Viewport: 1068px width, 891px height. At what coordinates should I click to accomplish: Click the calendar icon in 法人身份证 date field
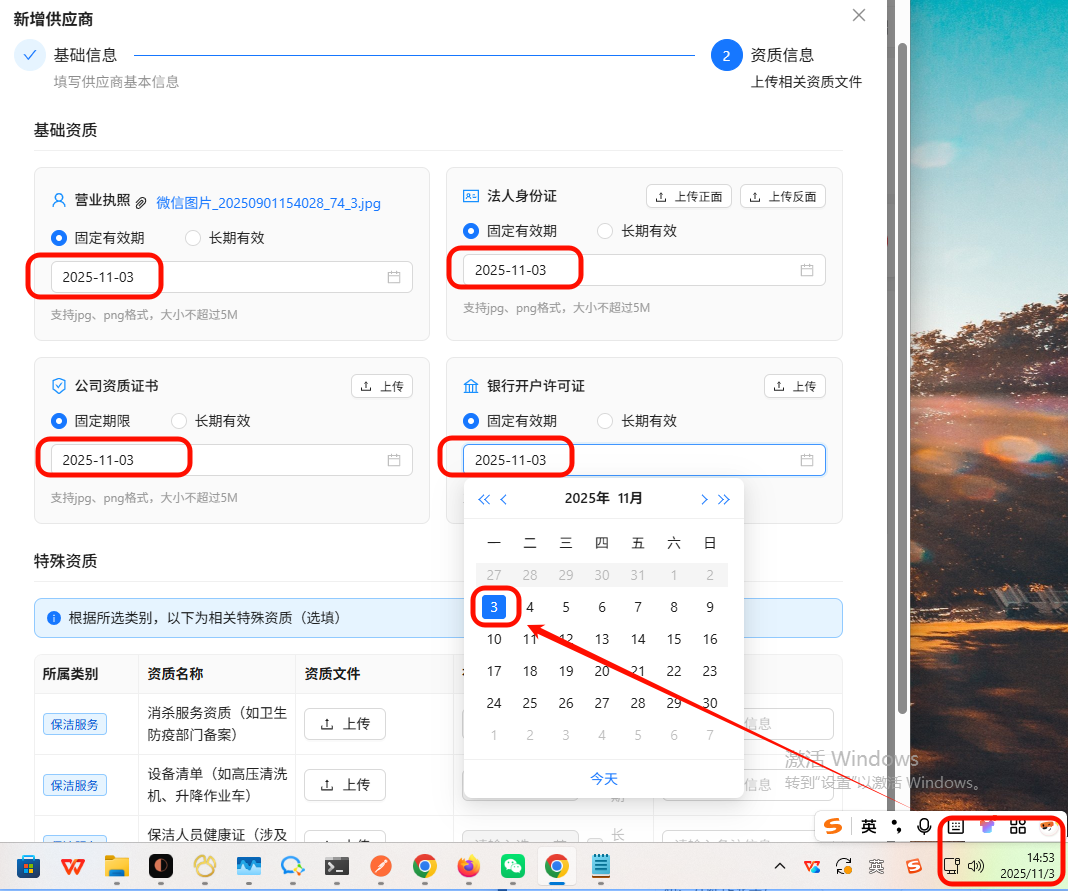[807, 270]
